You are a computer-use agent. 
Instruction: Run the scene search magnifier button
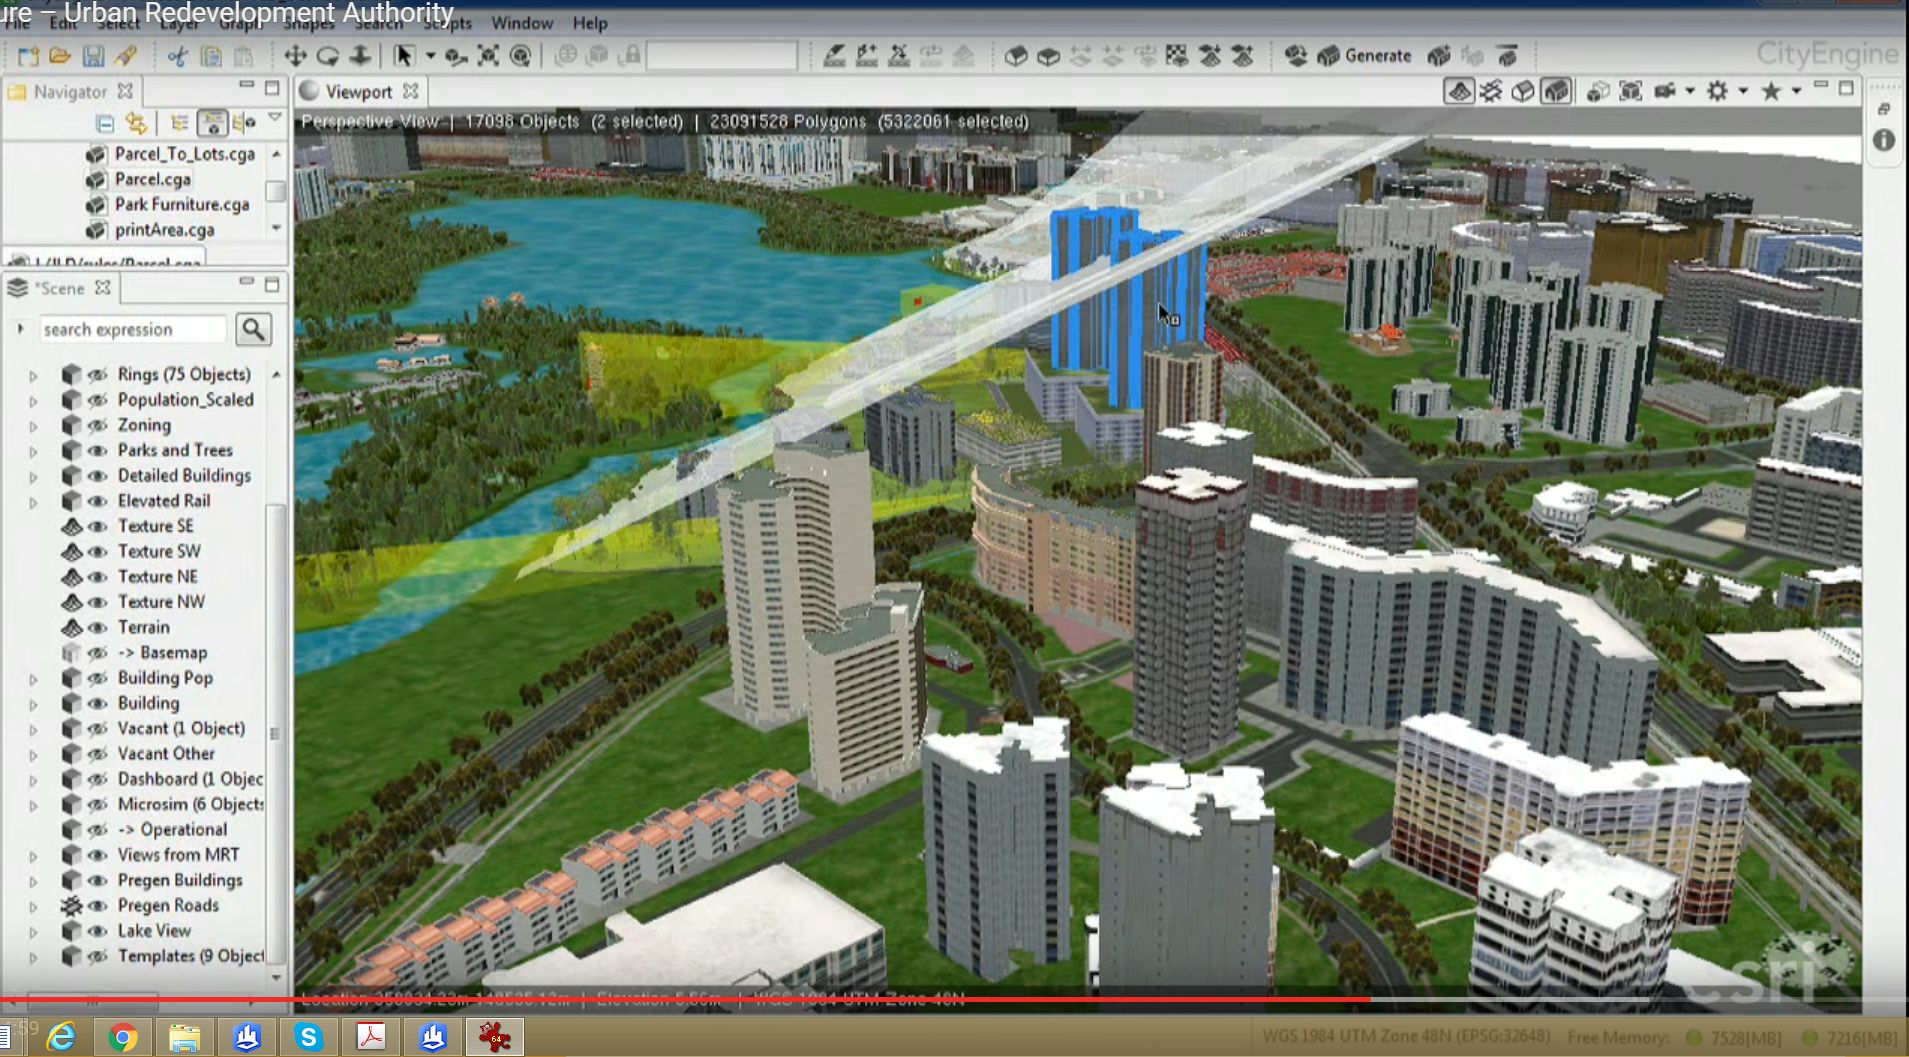coord(254,329)
